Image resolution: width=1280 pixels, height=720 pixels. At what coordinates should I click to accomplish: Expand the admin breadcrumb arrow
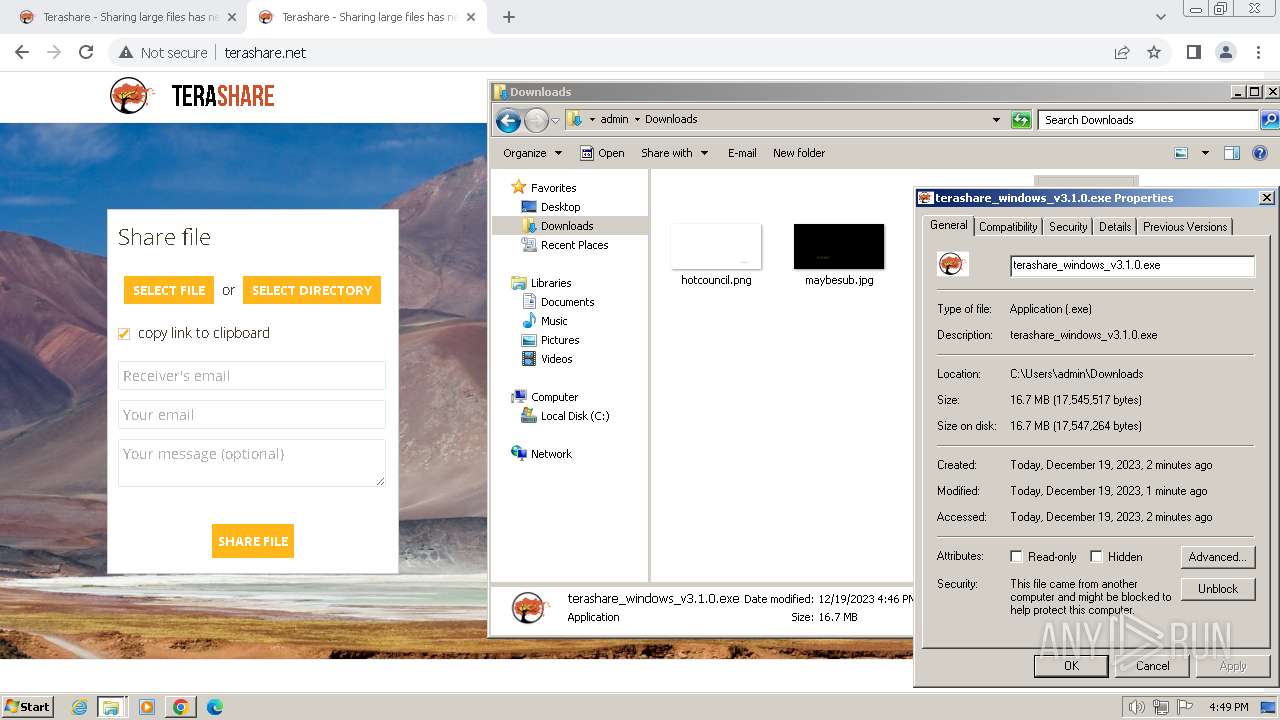click(637, 119)
